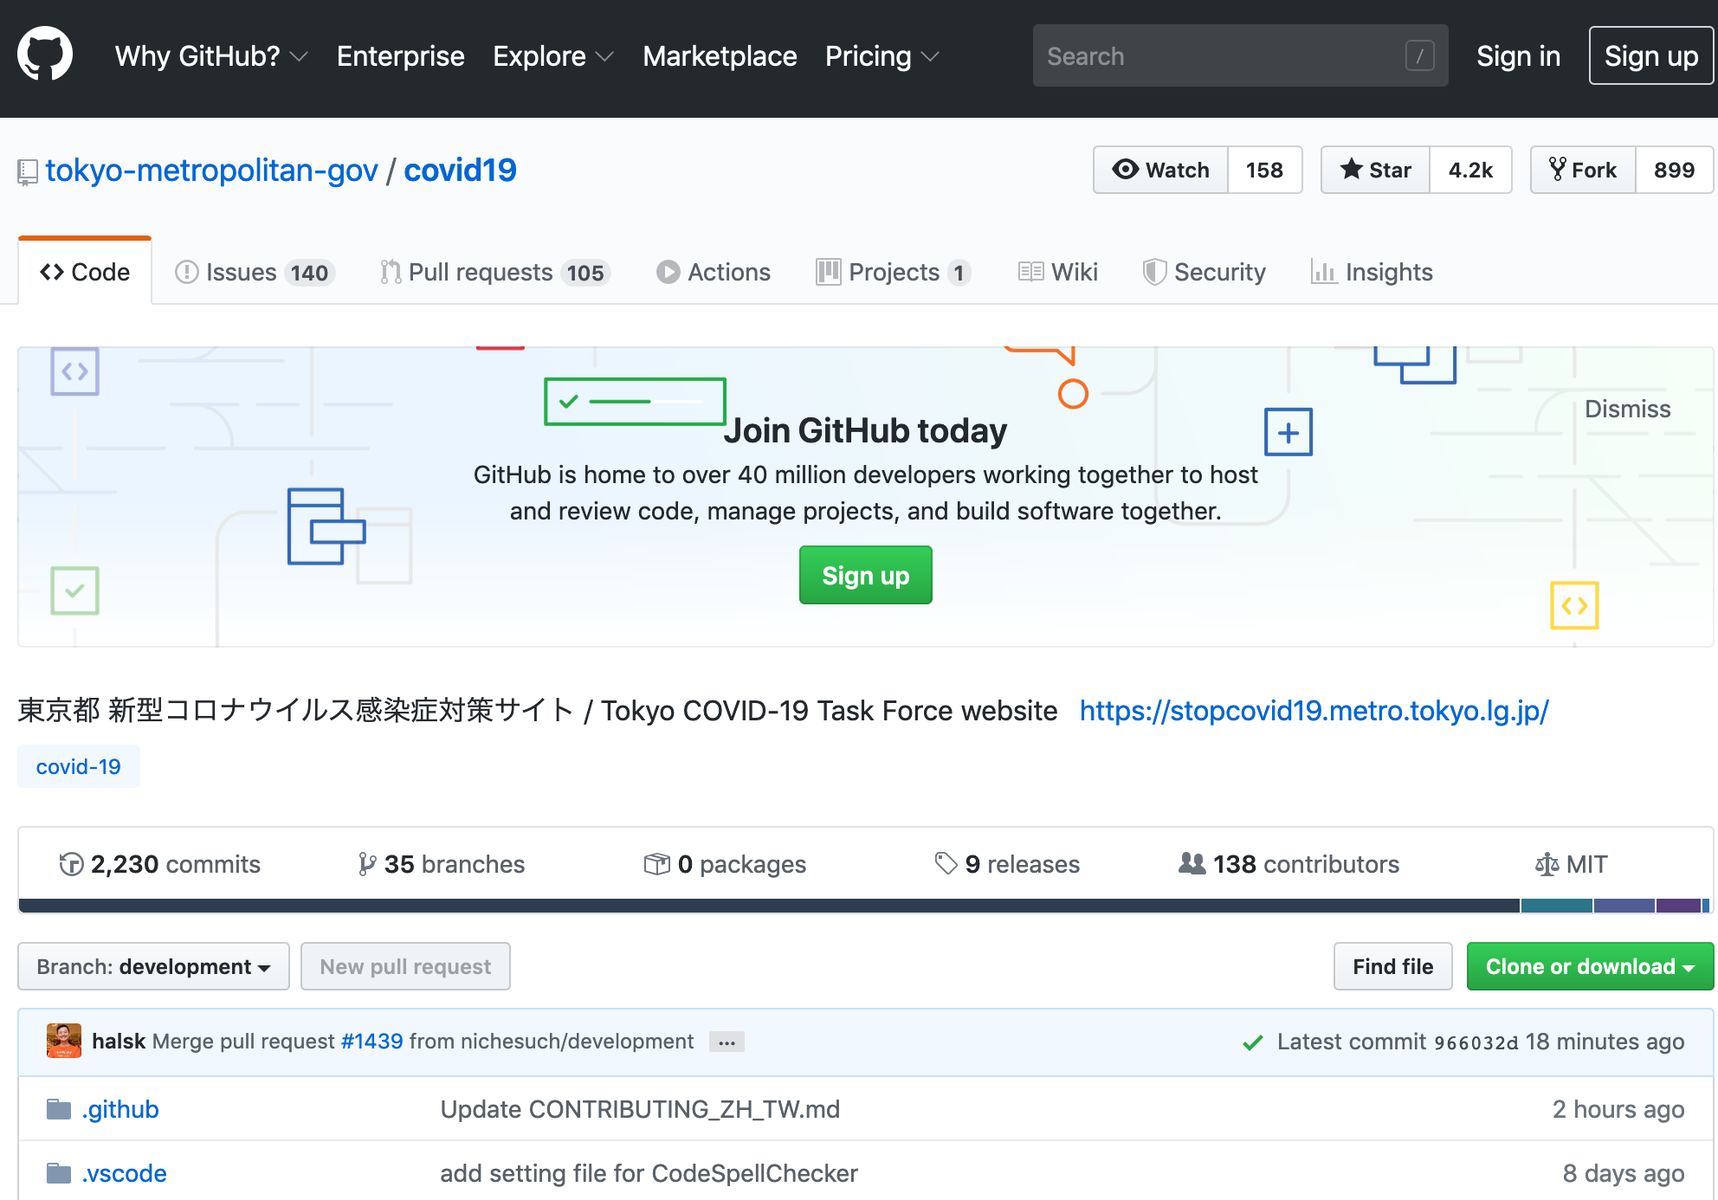Viewport: 1718px width, 1200px height.
Task: Click the header Sign up button
Action: click(1651, 56)
